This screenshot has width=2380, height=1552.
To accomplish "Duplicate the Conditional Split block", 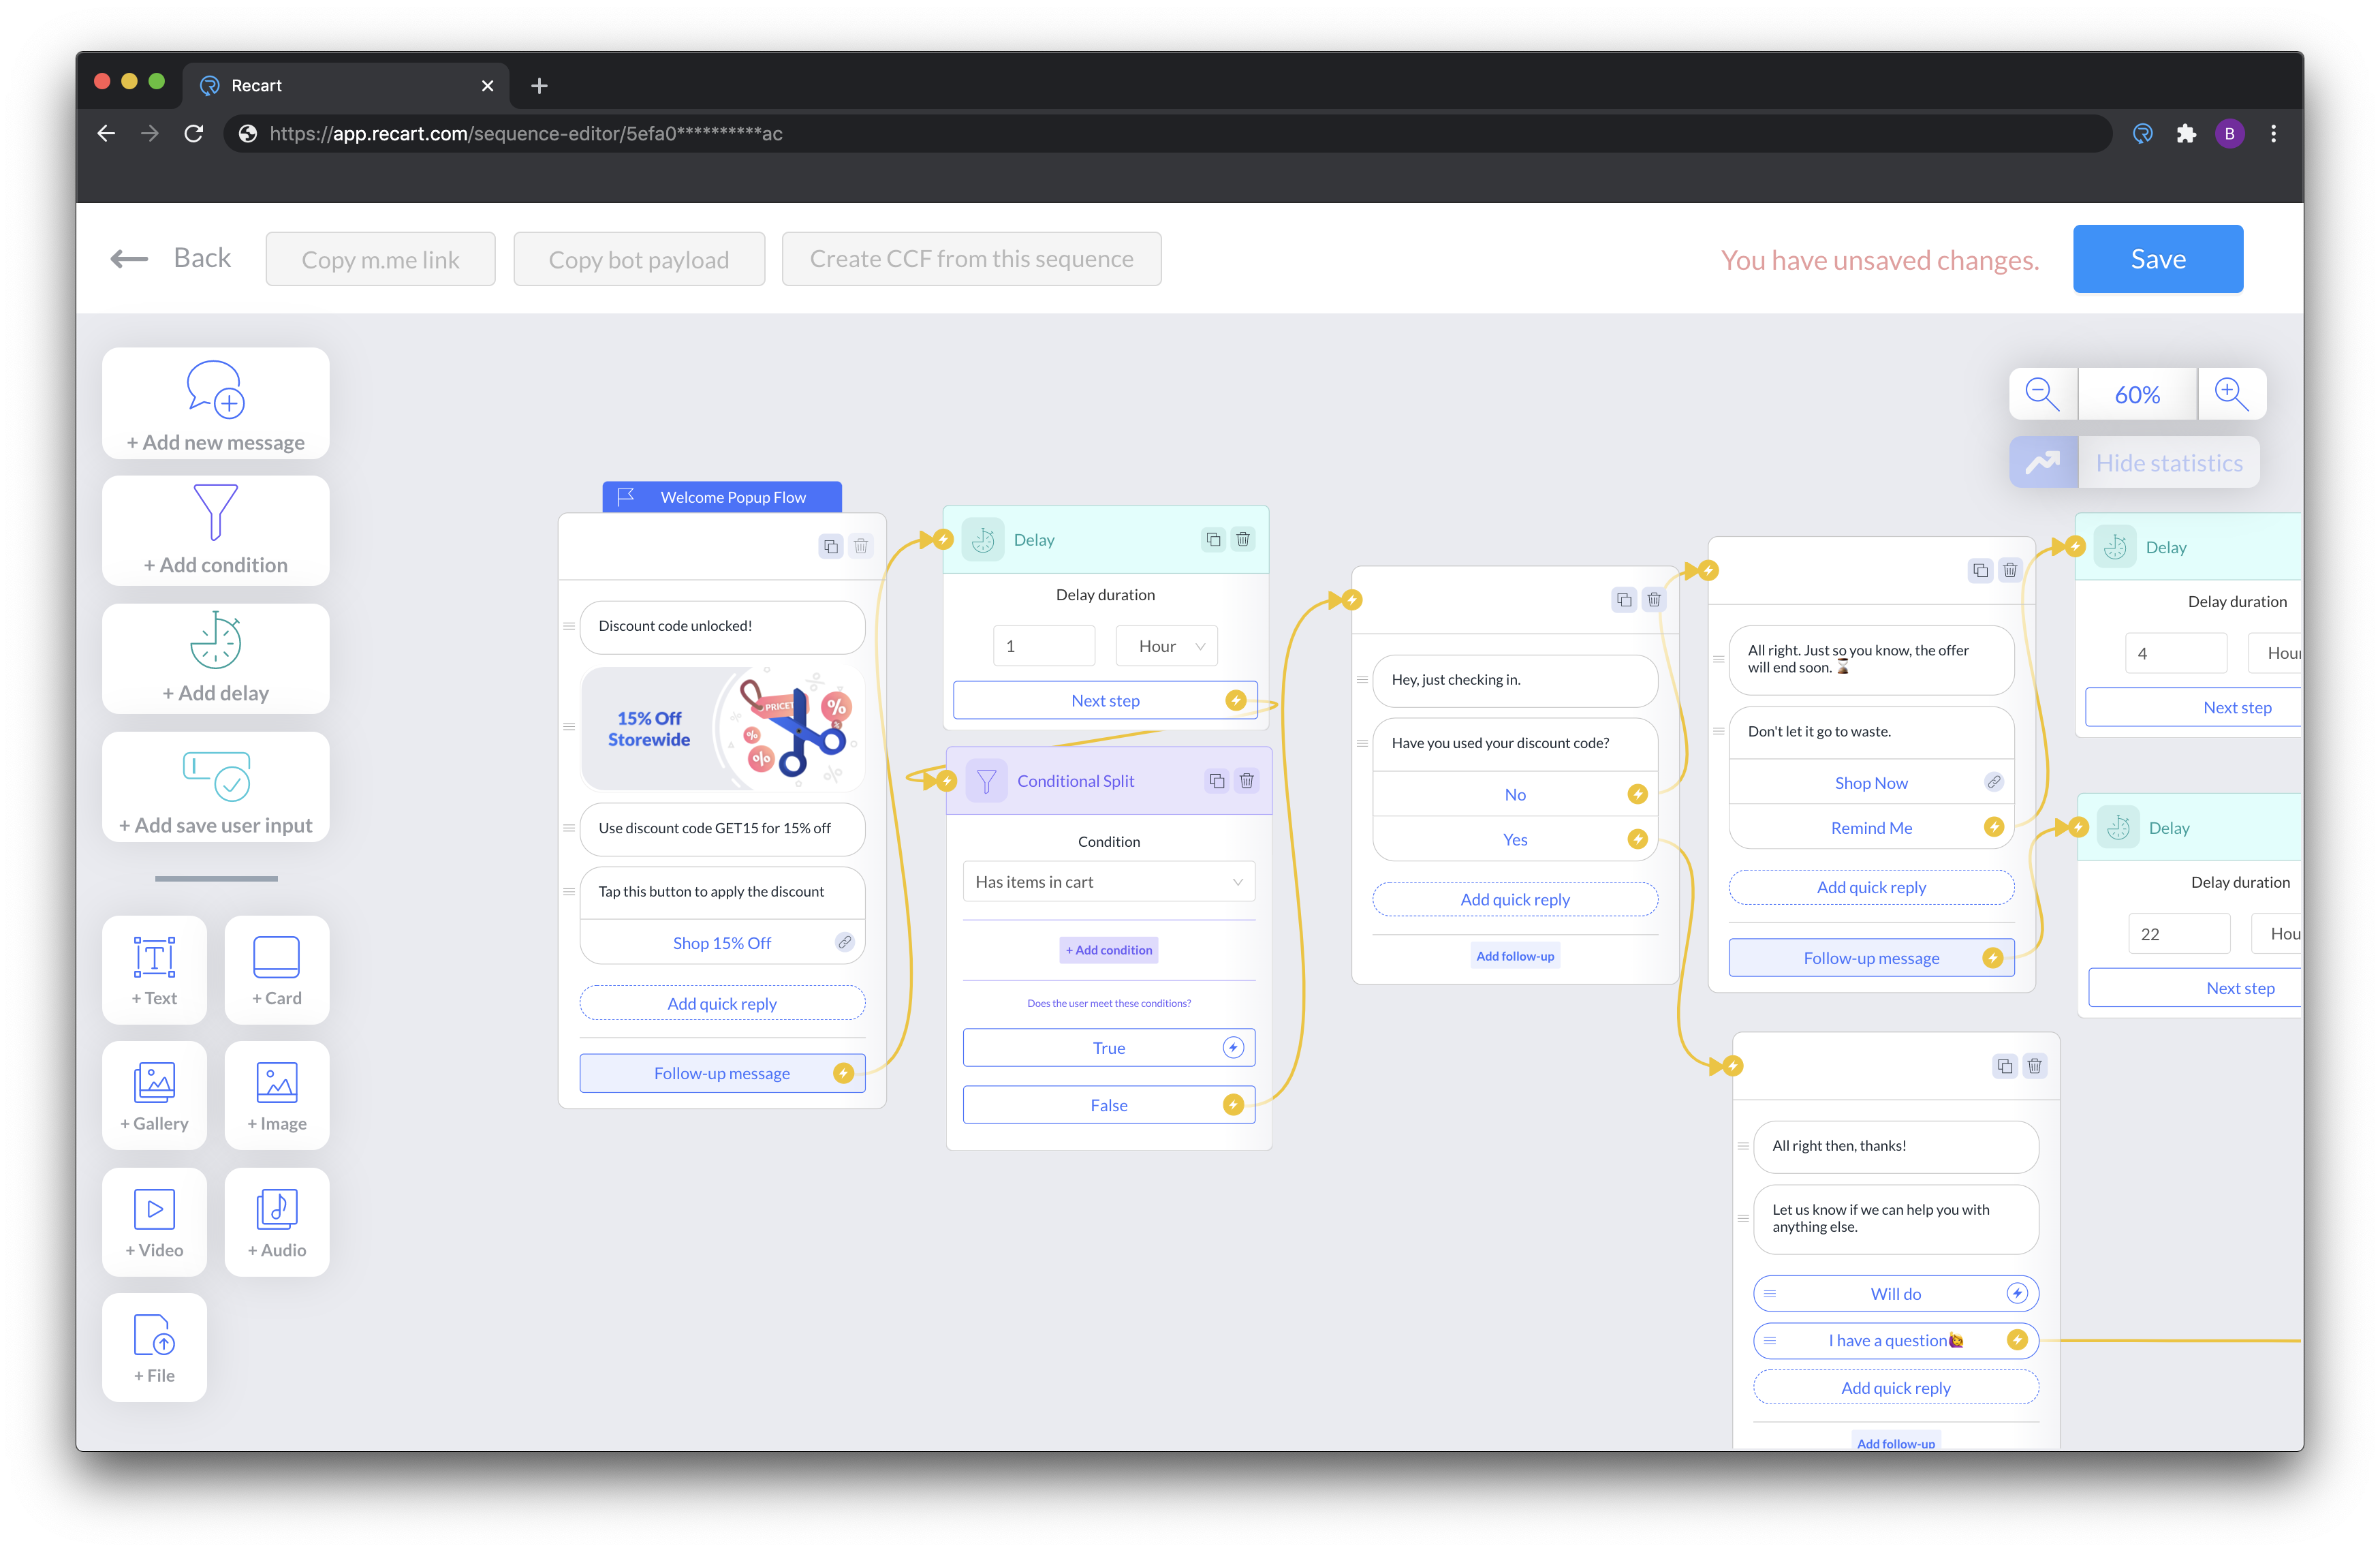I will pos(1217,781).
